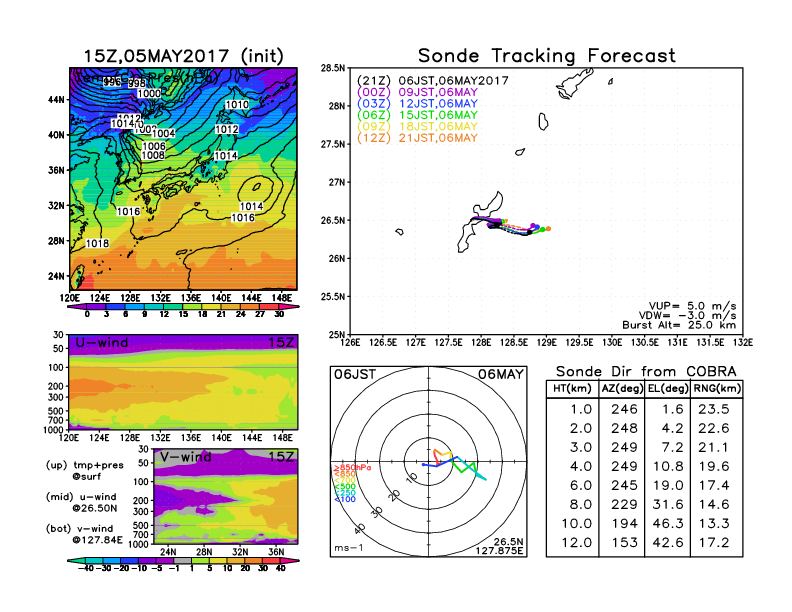
Task: Click range value '21.1' in the 3.0 km row
Action: (x=714, y=447)
